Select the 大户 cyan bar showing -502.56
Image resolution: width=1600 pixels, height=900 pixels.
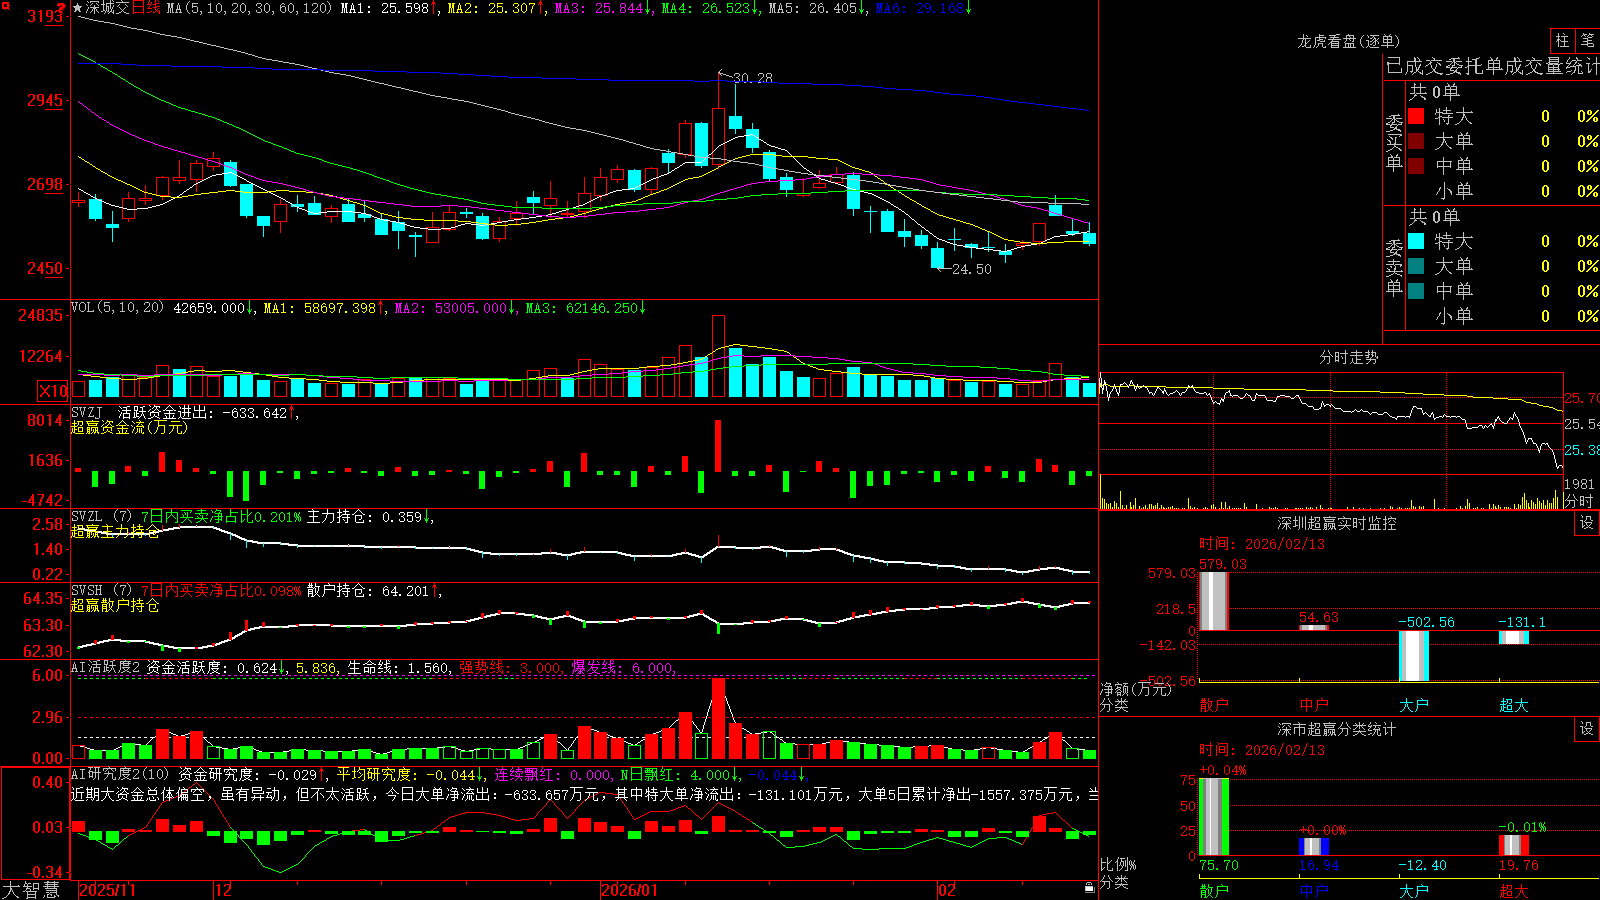click(1414, 656)
